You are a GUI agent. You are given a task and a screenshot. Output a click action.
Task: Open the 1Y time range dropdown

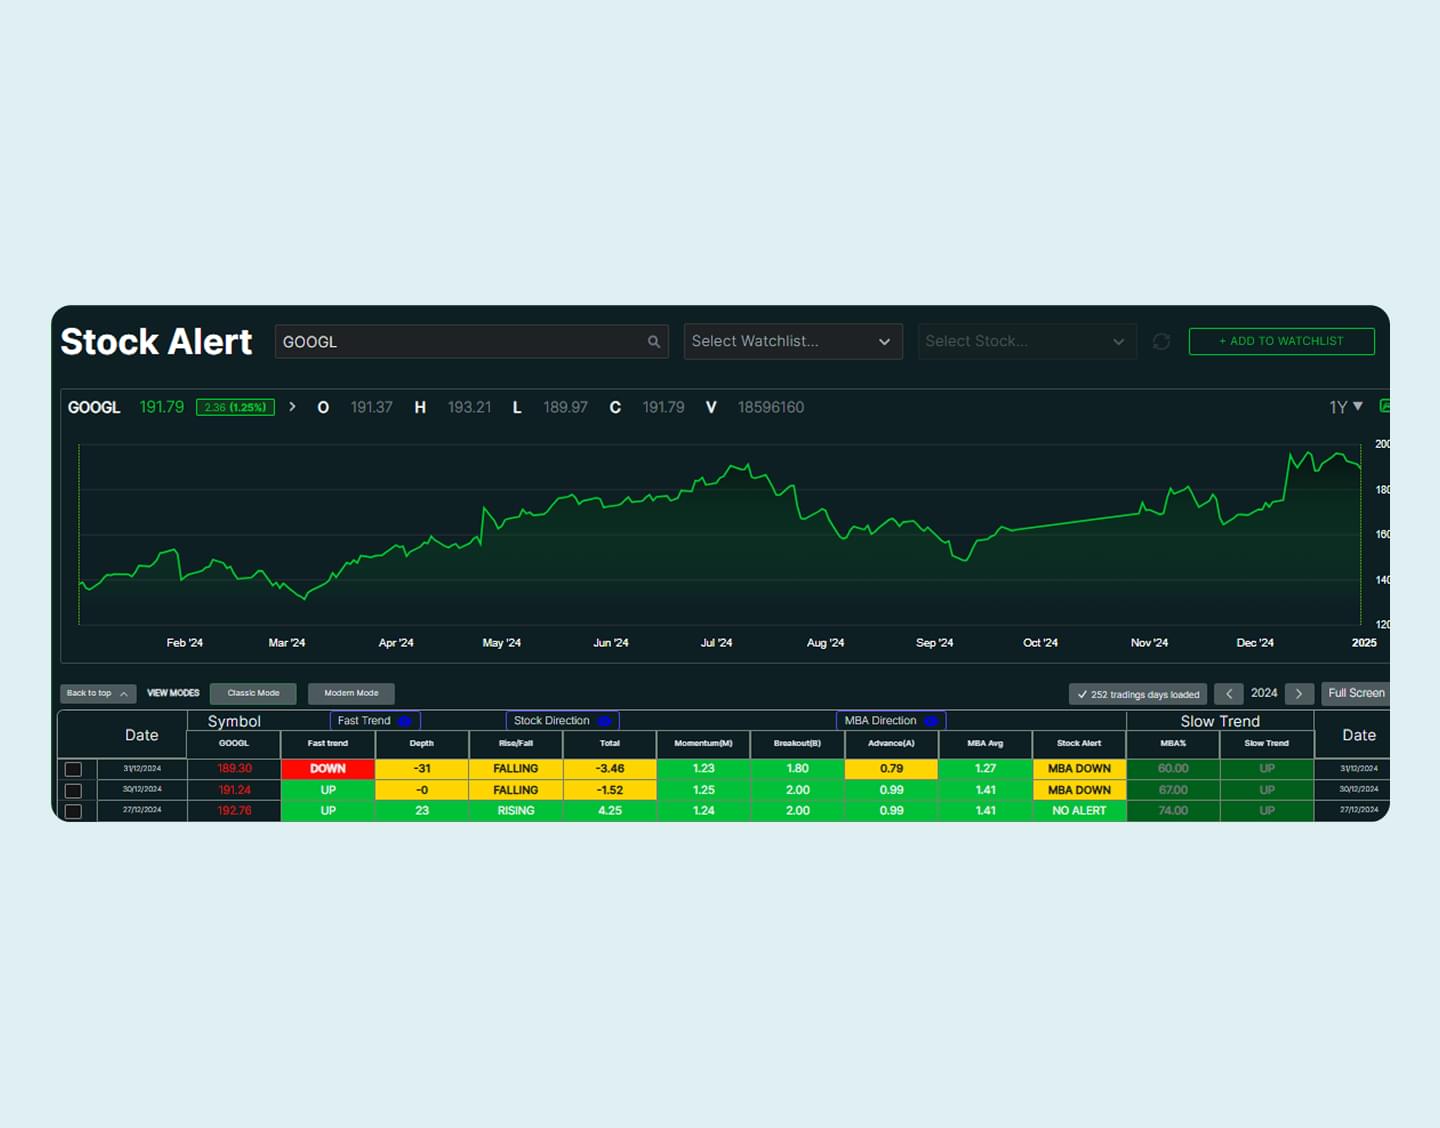pyautogui.click(x=1345, y=407)
